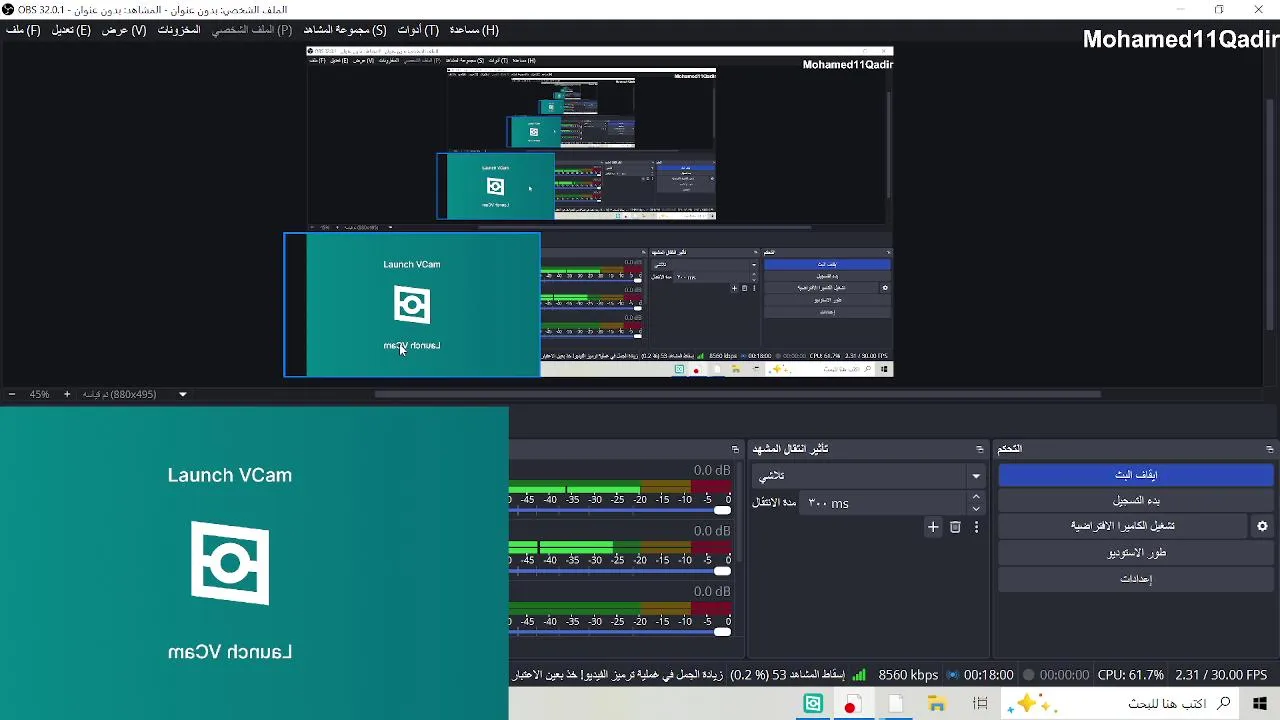Click the 2.31 / 30.00 FPS status
This screenshot has height=720, width=1280.
[1221, 675]
